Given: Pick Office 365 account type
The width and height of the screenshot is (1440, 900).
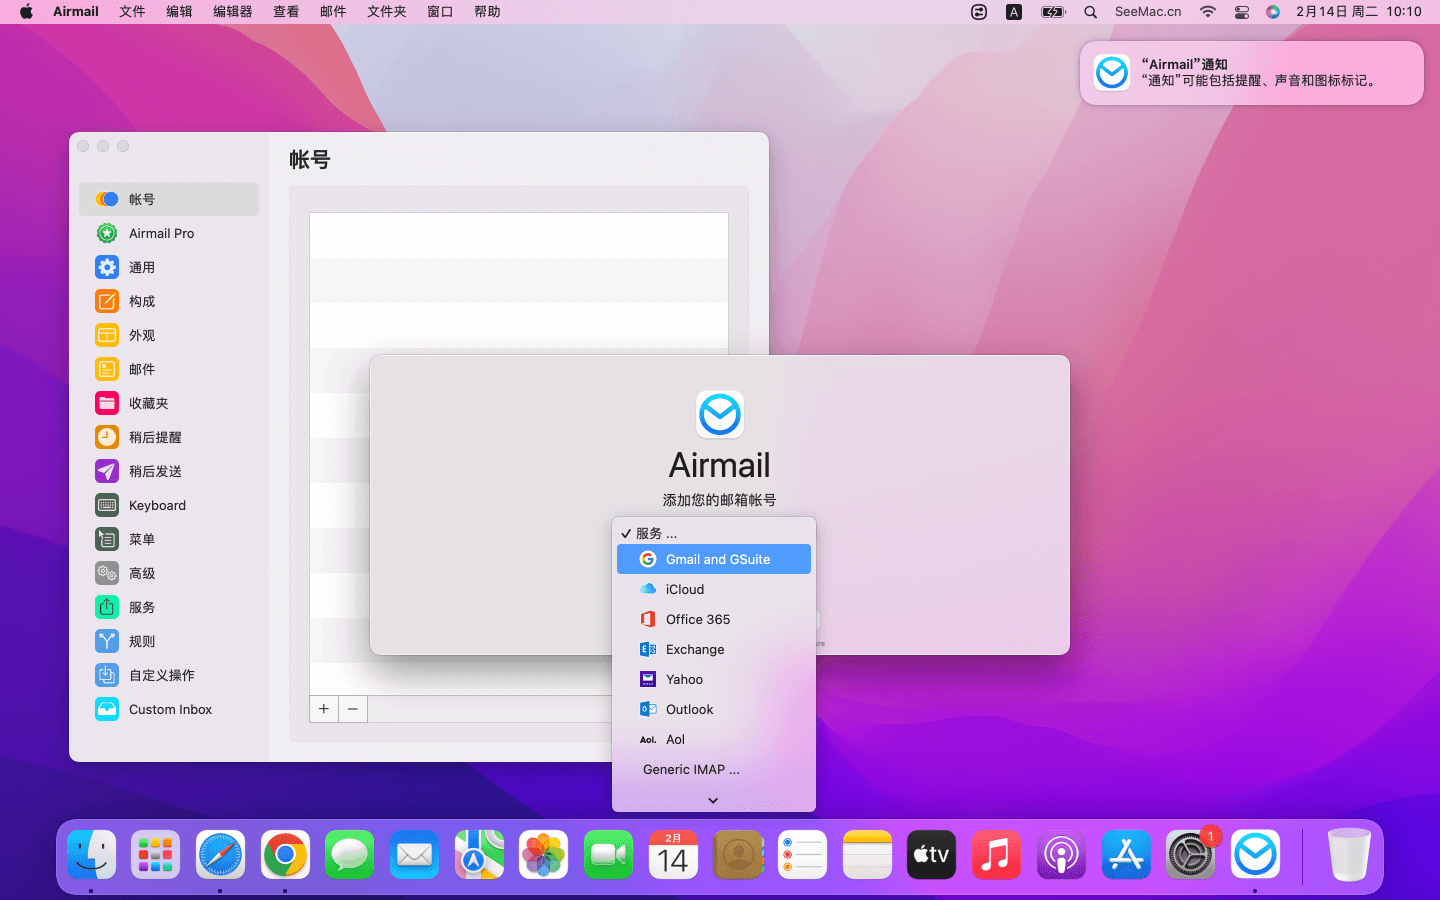Looking at the screenshot, I should coord(697,619).
